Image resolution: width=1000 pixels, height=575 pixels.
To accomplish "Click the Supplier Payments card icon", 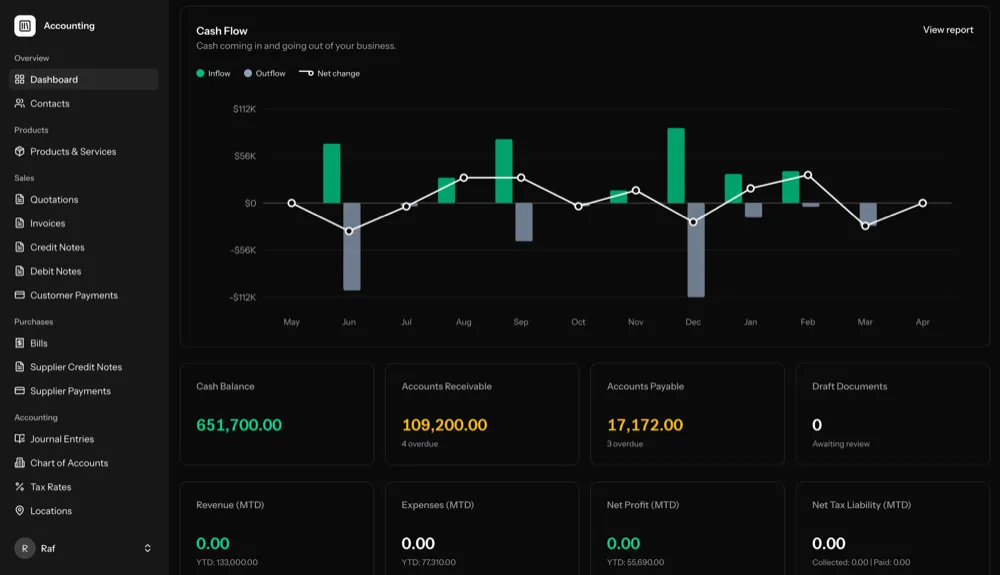I will click(20, 391).
